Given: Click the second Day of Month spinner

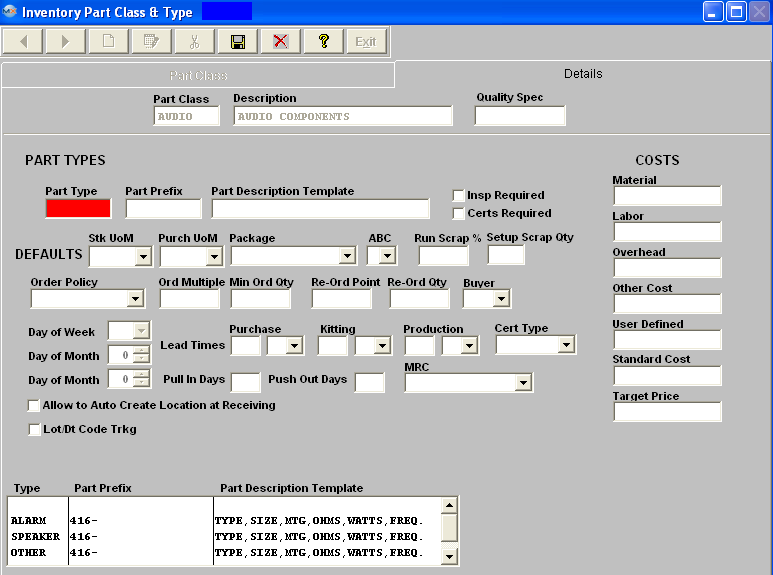Looking at the screenshot, I should tap(129, 379).
